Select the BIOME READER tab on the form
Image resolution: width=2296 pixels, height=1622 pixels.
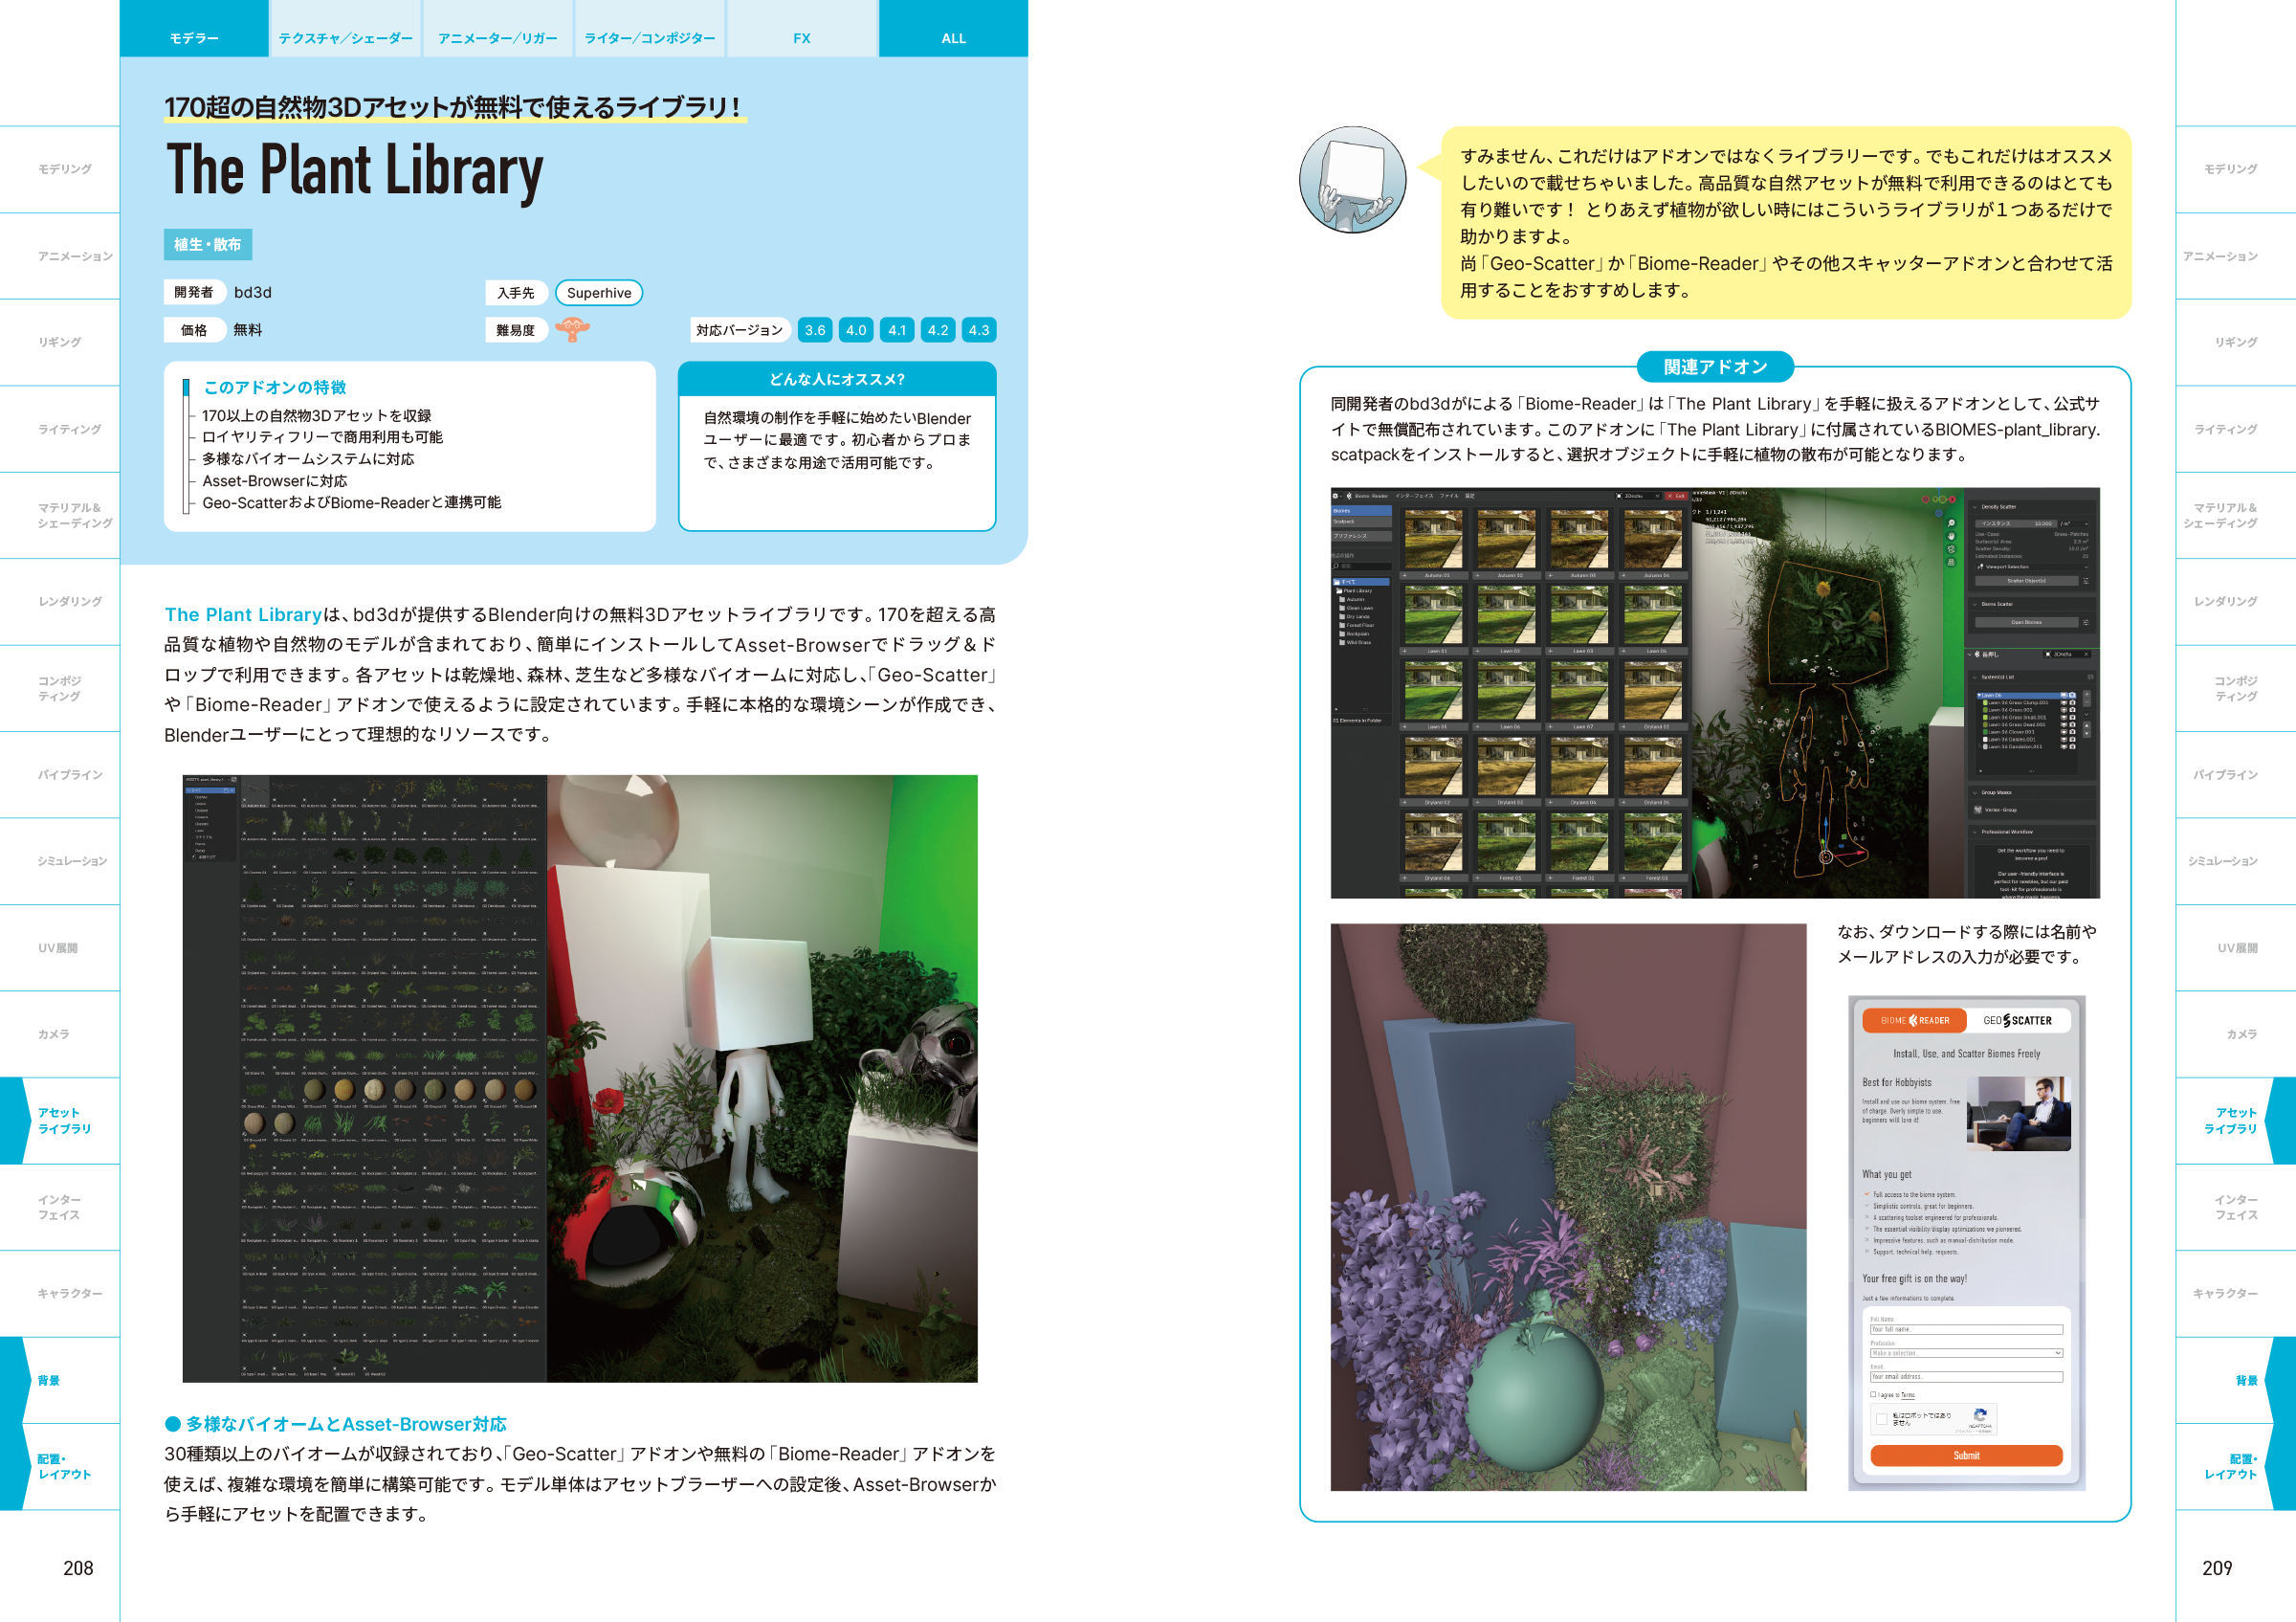(x=1915, y=1021)
